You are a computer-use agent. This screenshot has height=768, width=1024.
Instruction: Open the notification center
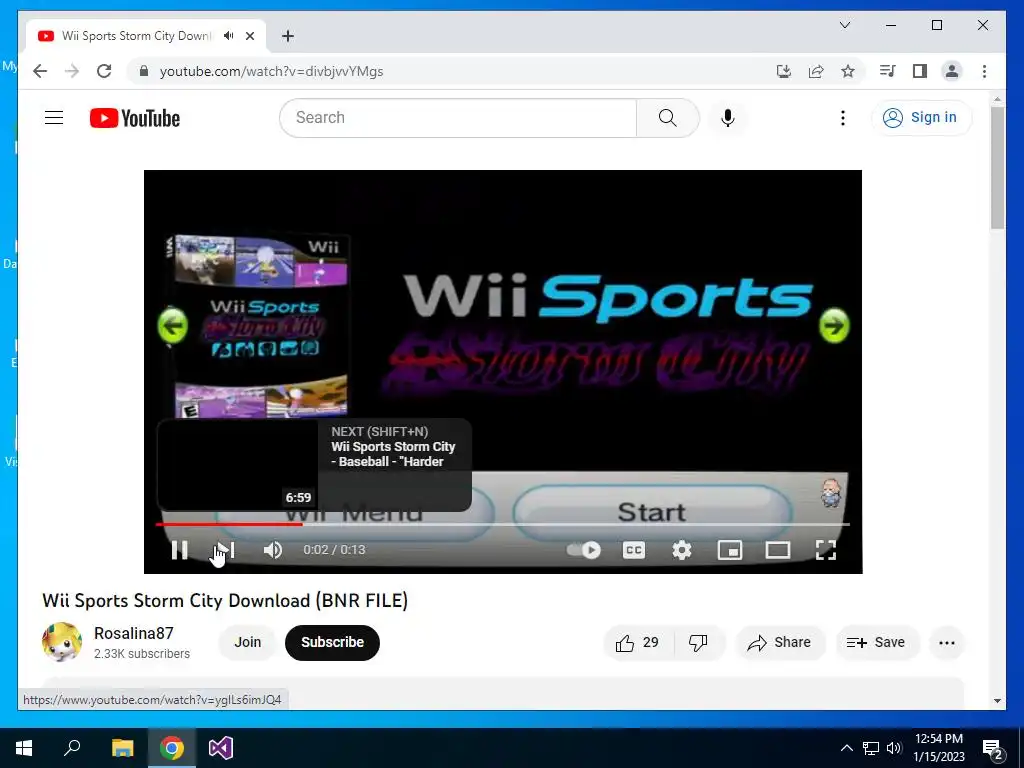click(x=993, y=748)
